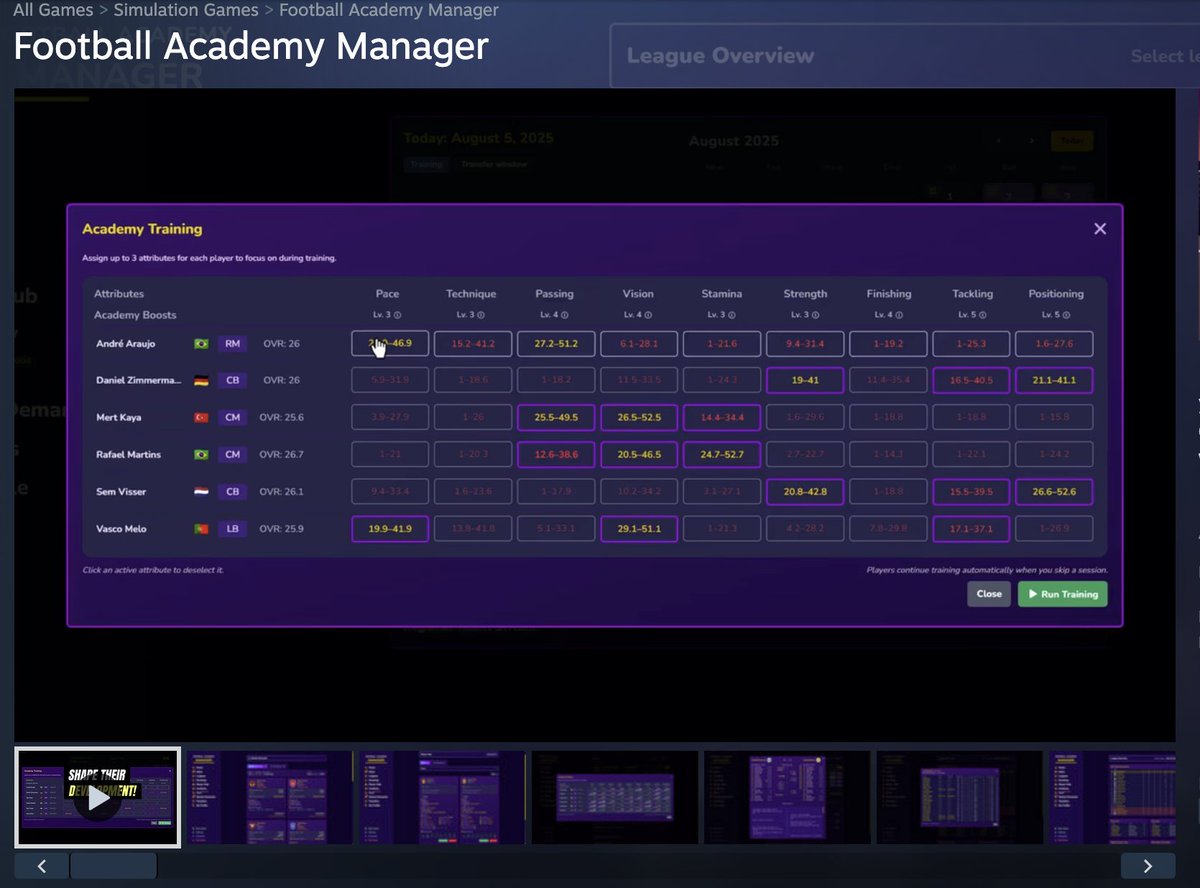1200x888 pixels.
Task: Click the Run Training button
Action: click(1062, 594)
